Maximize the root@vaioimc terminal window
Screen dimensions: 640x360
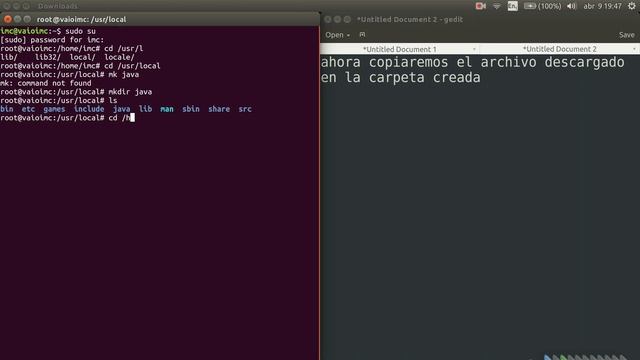click(x=27, y=19)
